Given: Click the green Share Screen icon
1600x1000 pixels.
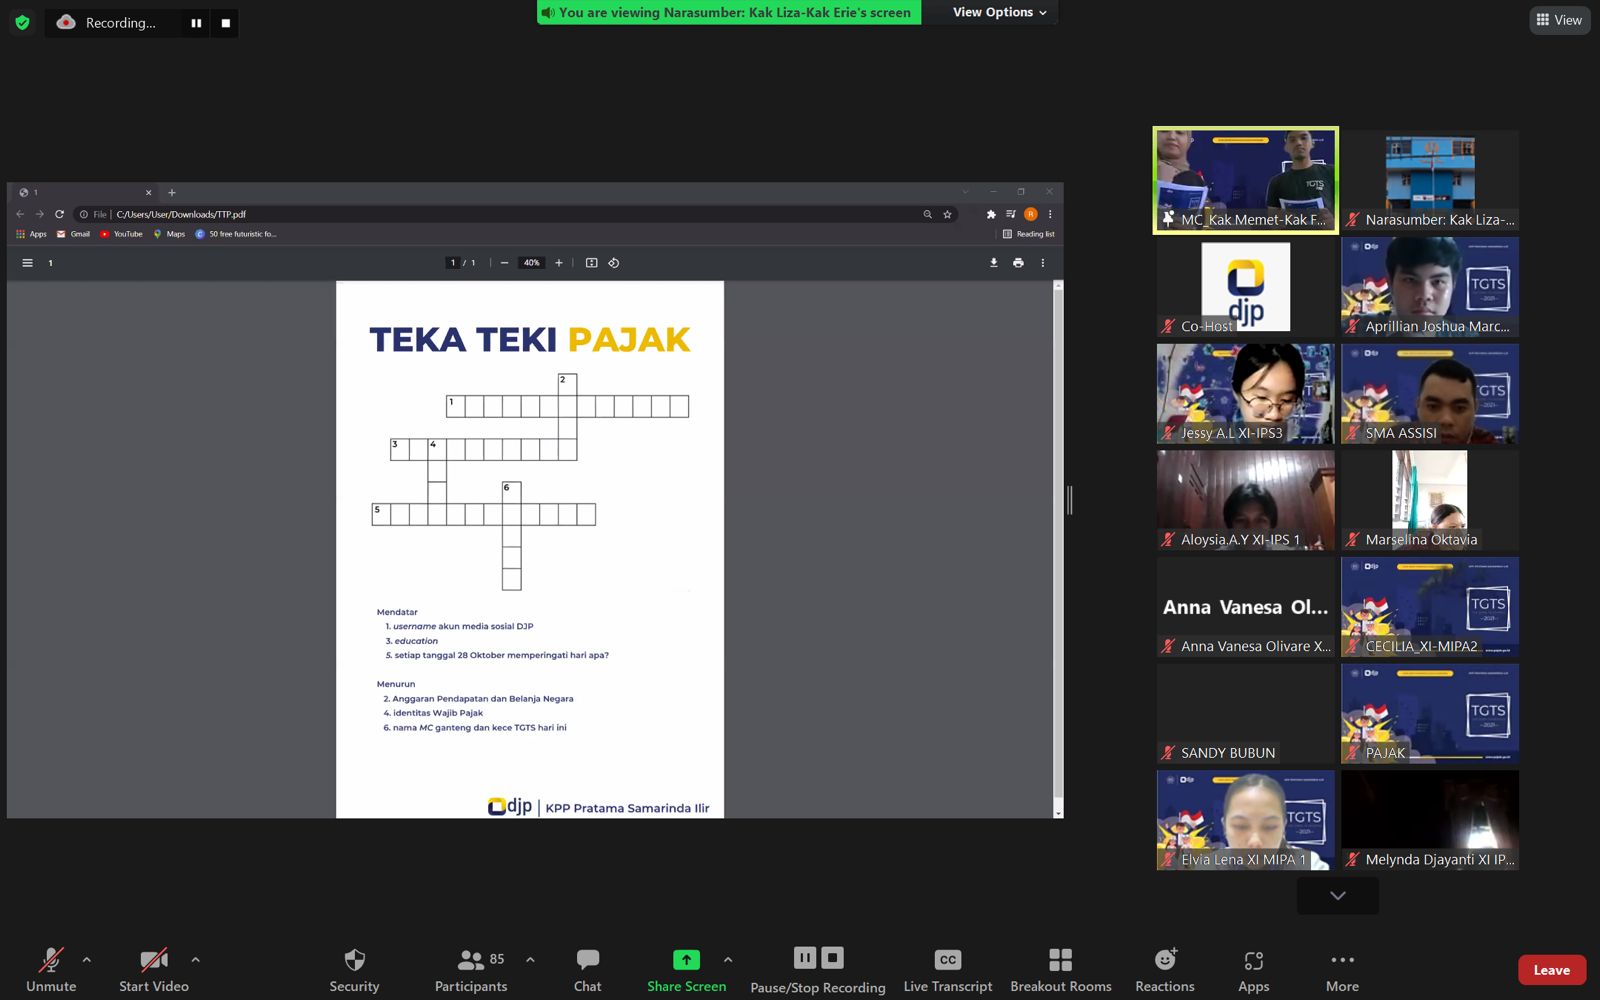Looking at the screenshot, I should [686, 960].
